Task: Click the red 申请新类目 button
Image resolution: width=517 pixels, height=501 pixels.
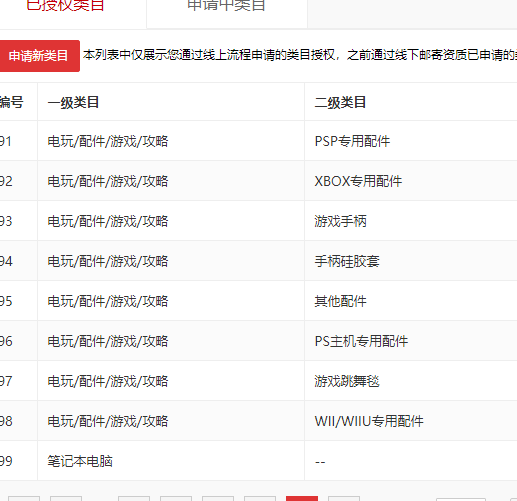Action: point(39,56)
